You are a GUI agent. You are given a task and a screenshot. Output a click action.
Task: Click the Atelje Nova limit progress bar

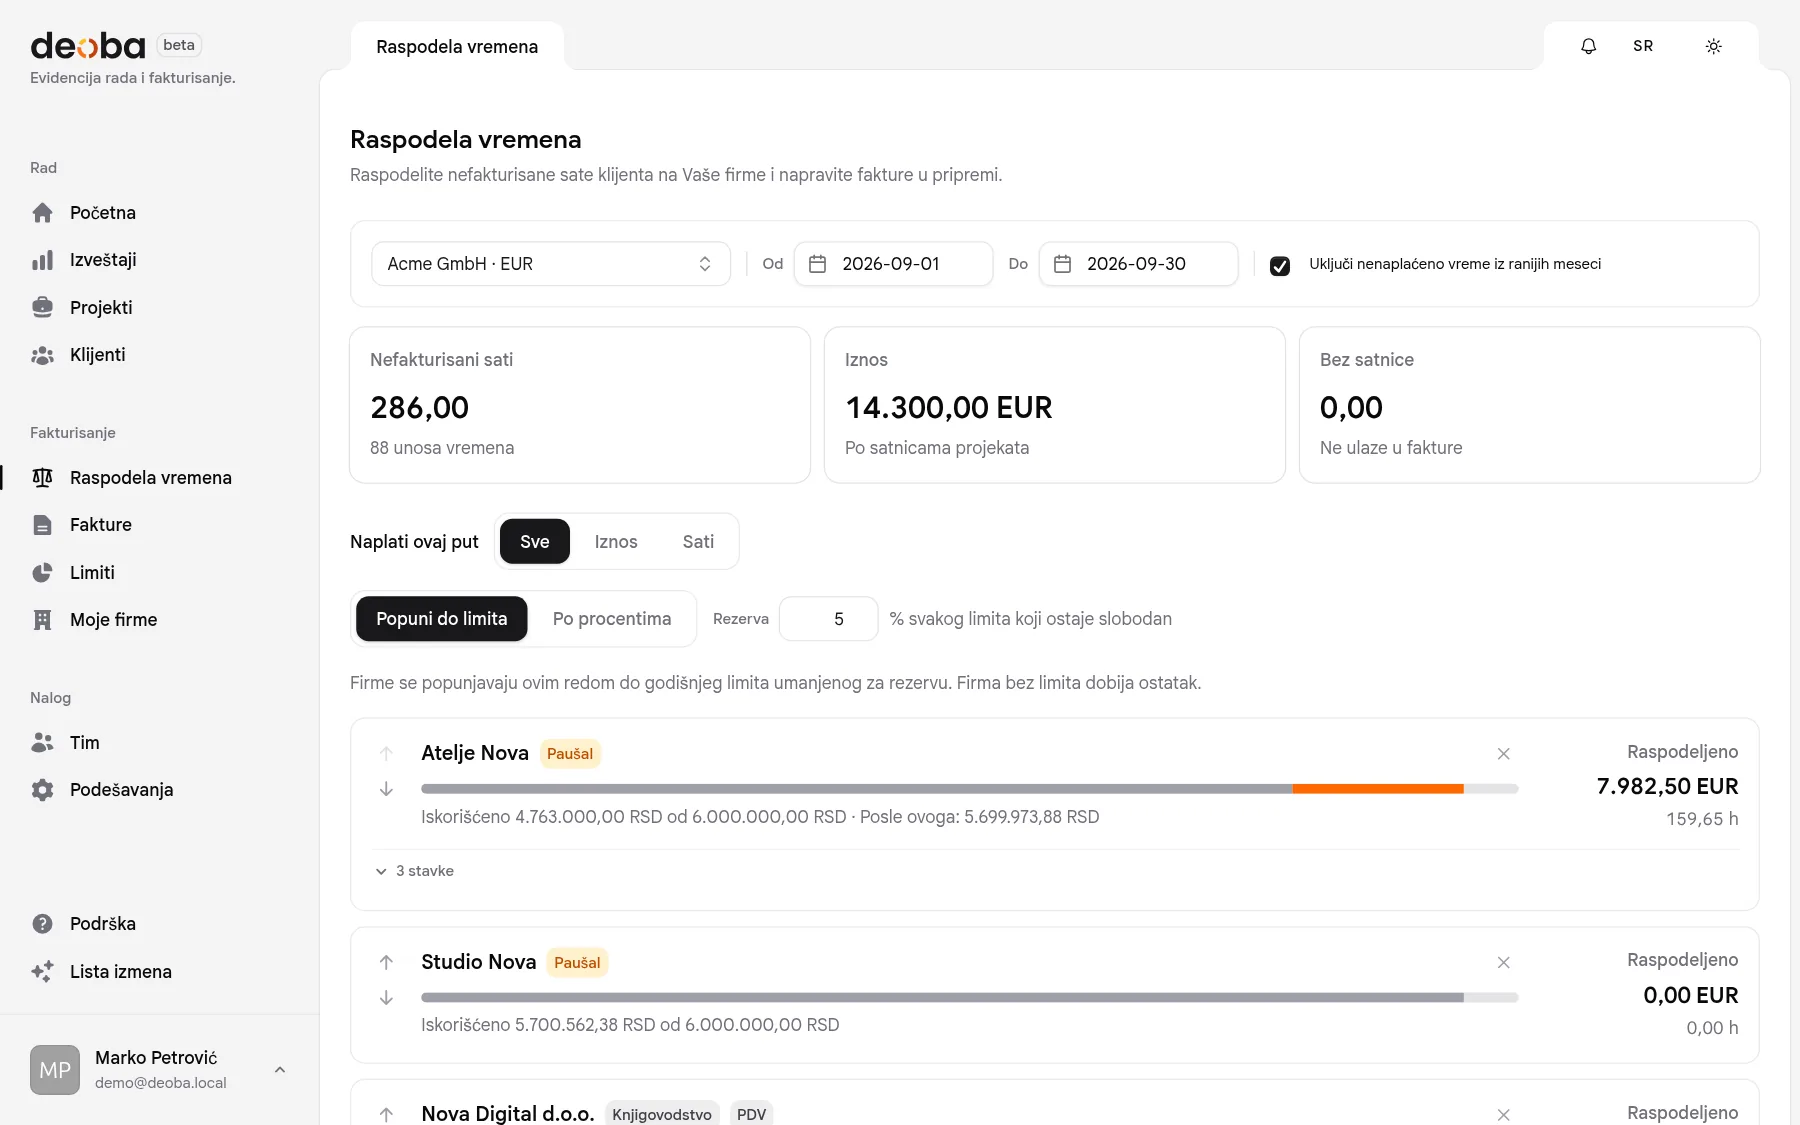pyautogui.click(x=969, y=789)
